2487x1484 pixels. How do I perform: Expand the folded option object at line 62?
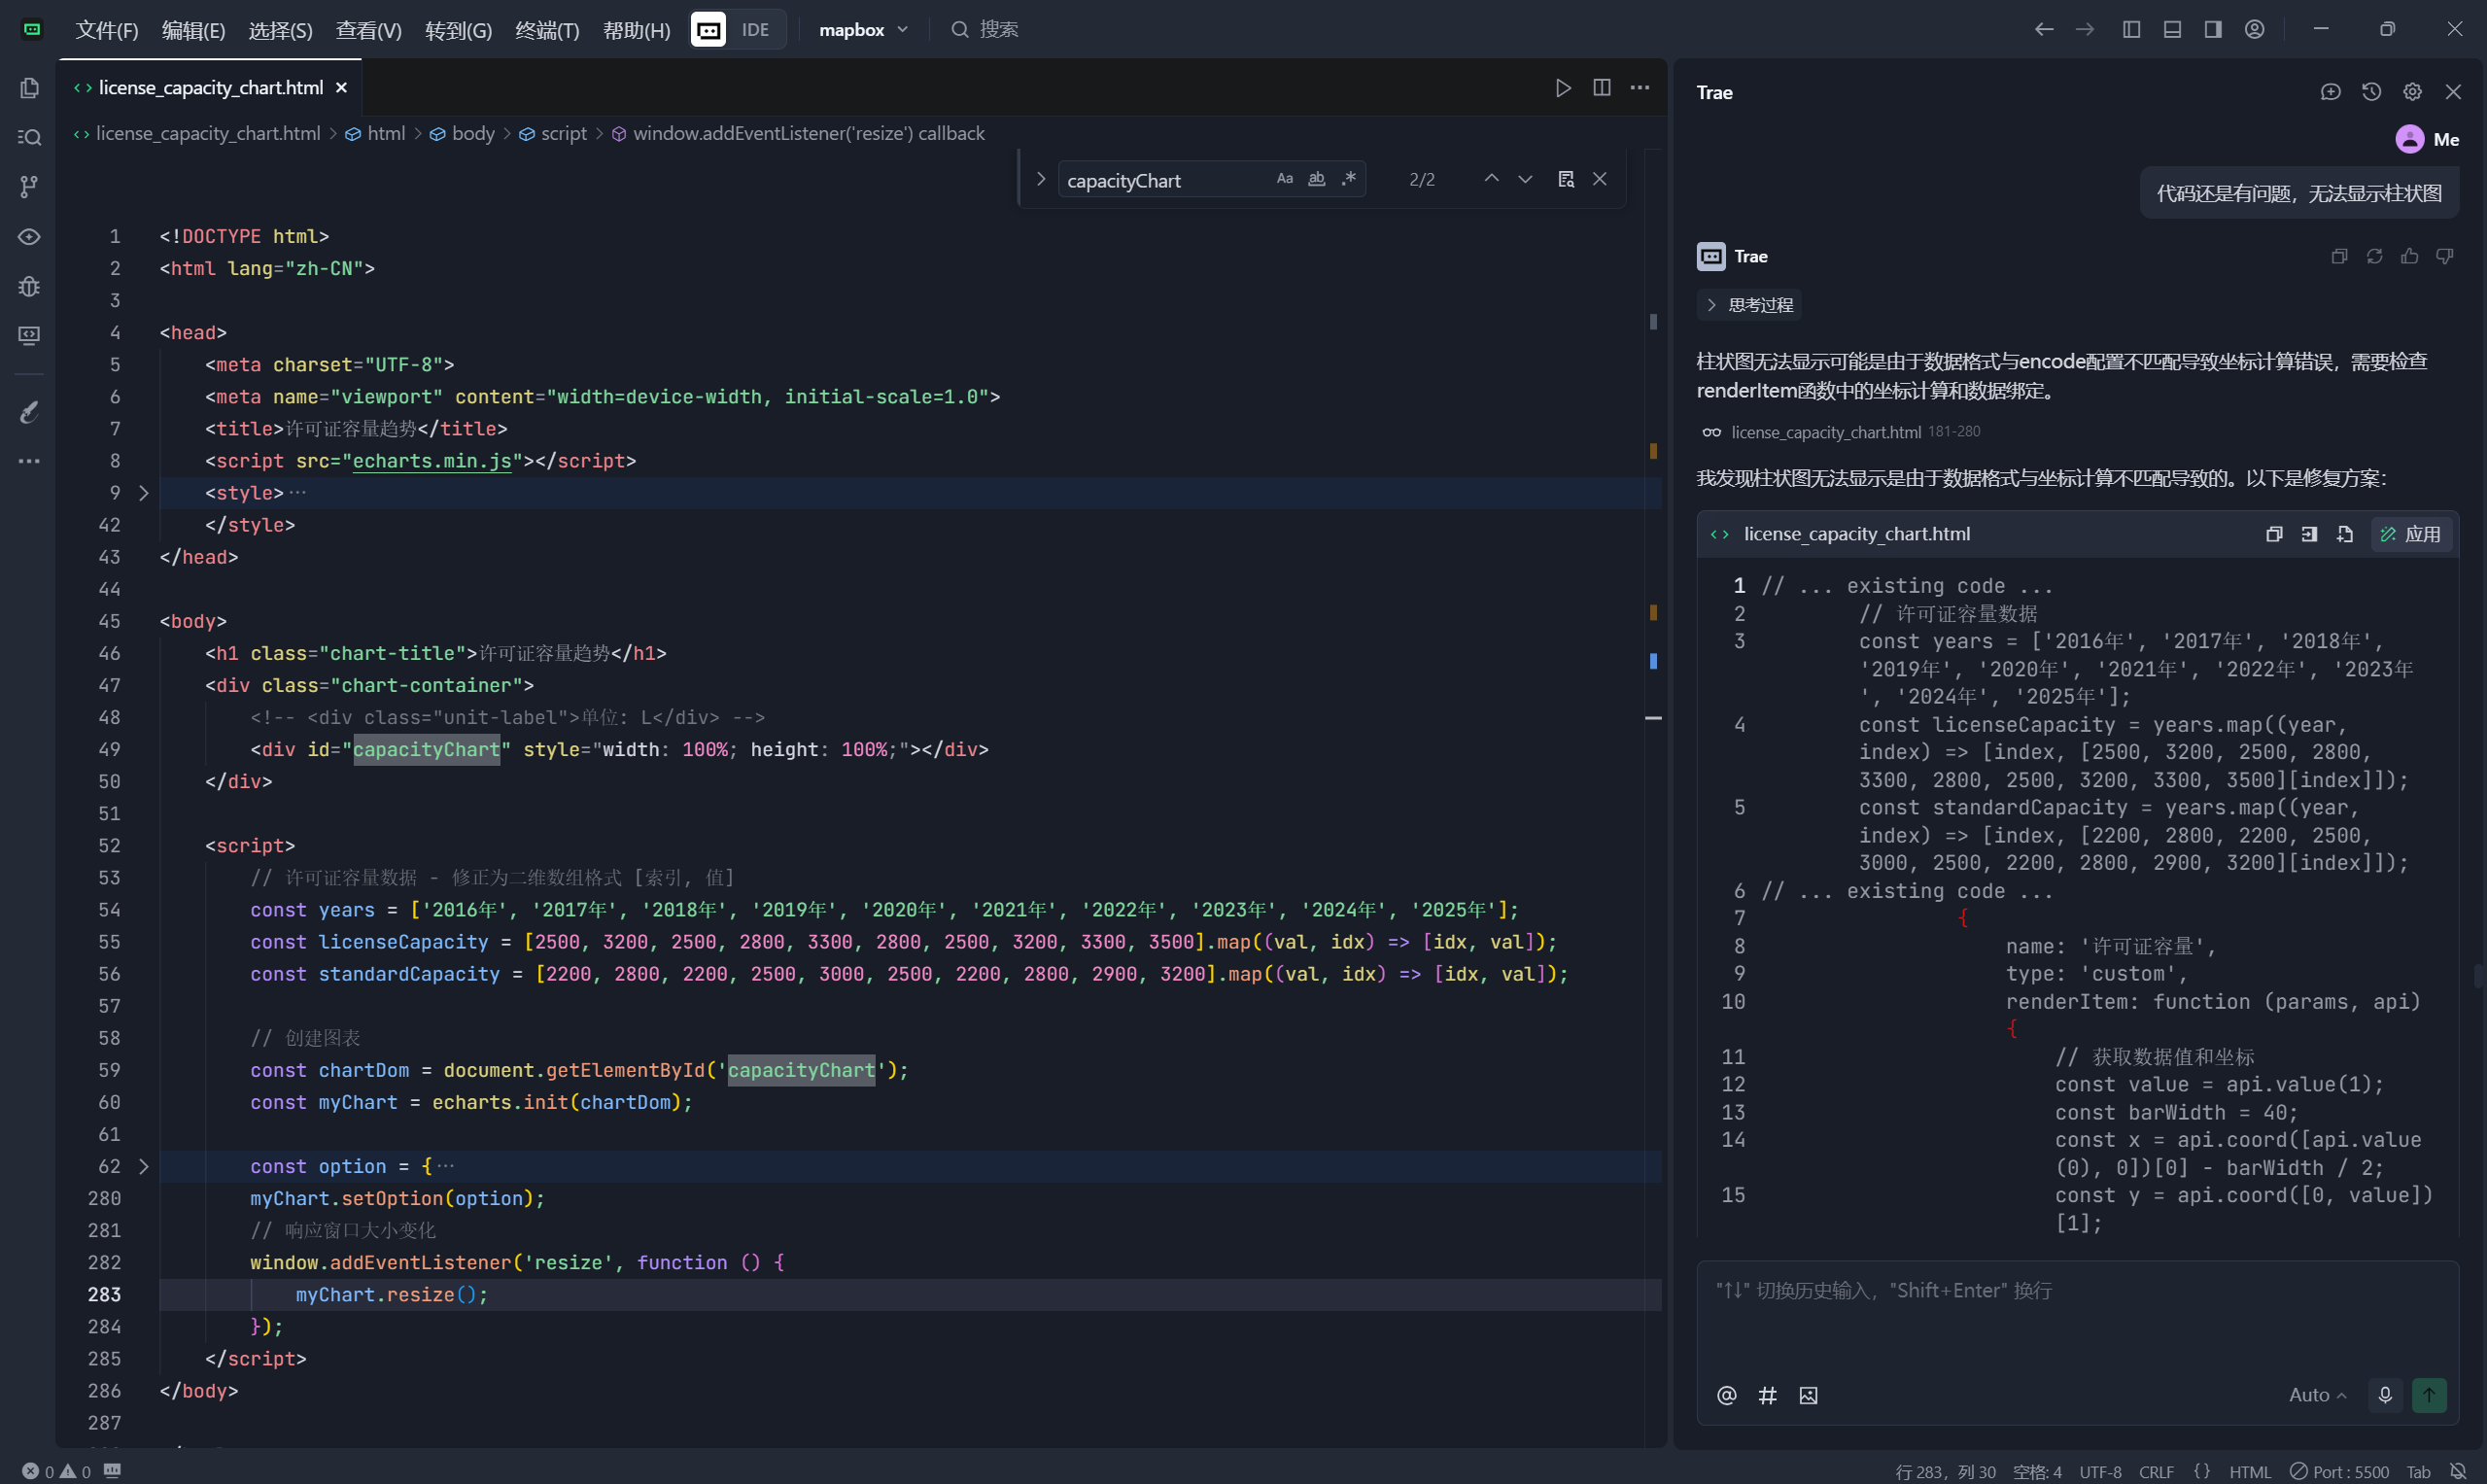coord(143,1166)
